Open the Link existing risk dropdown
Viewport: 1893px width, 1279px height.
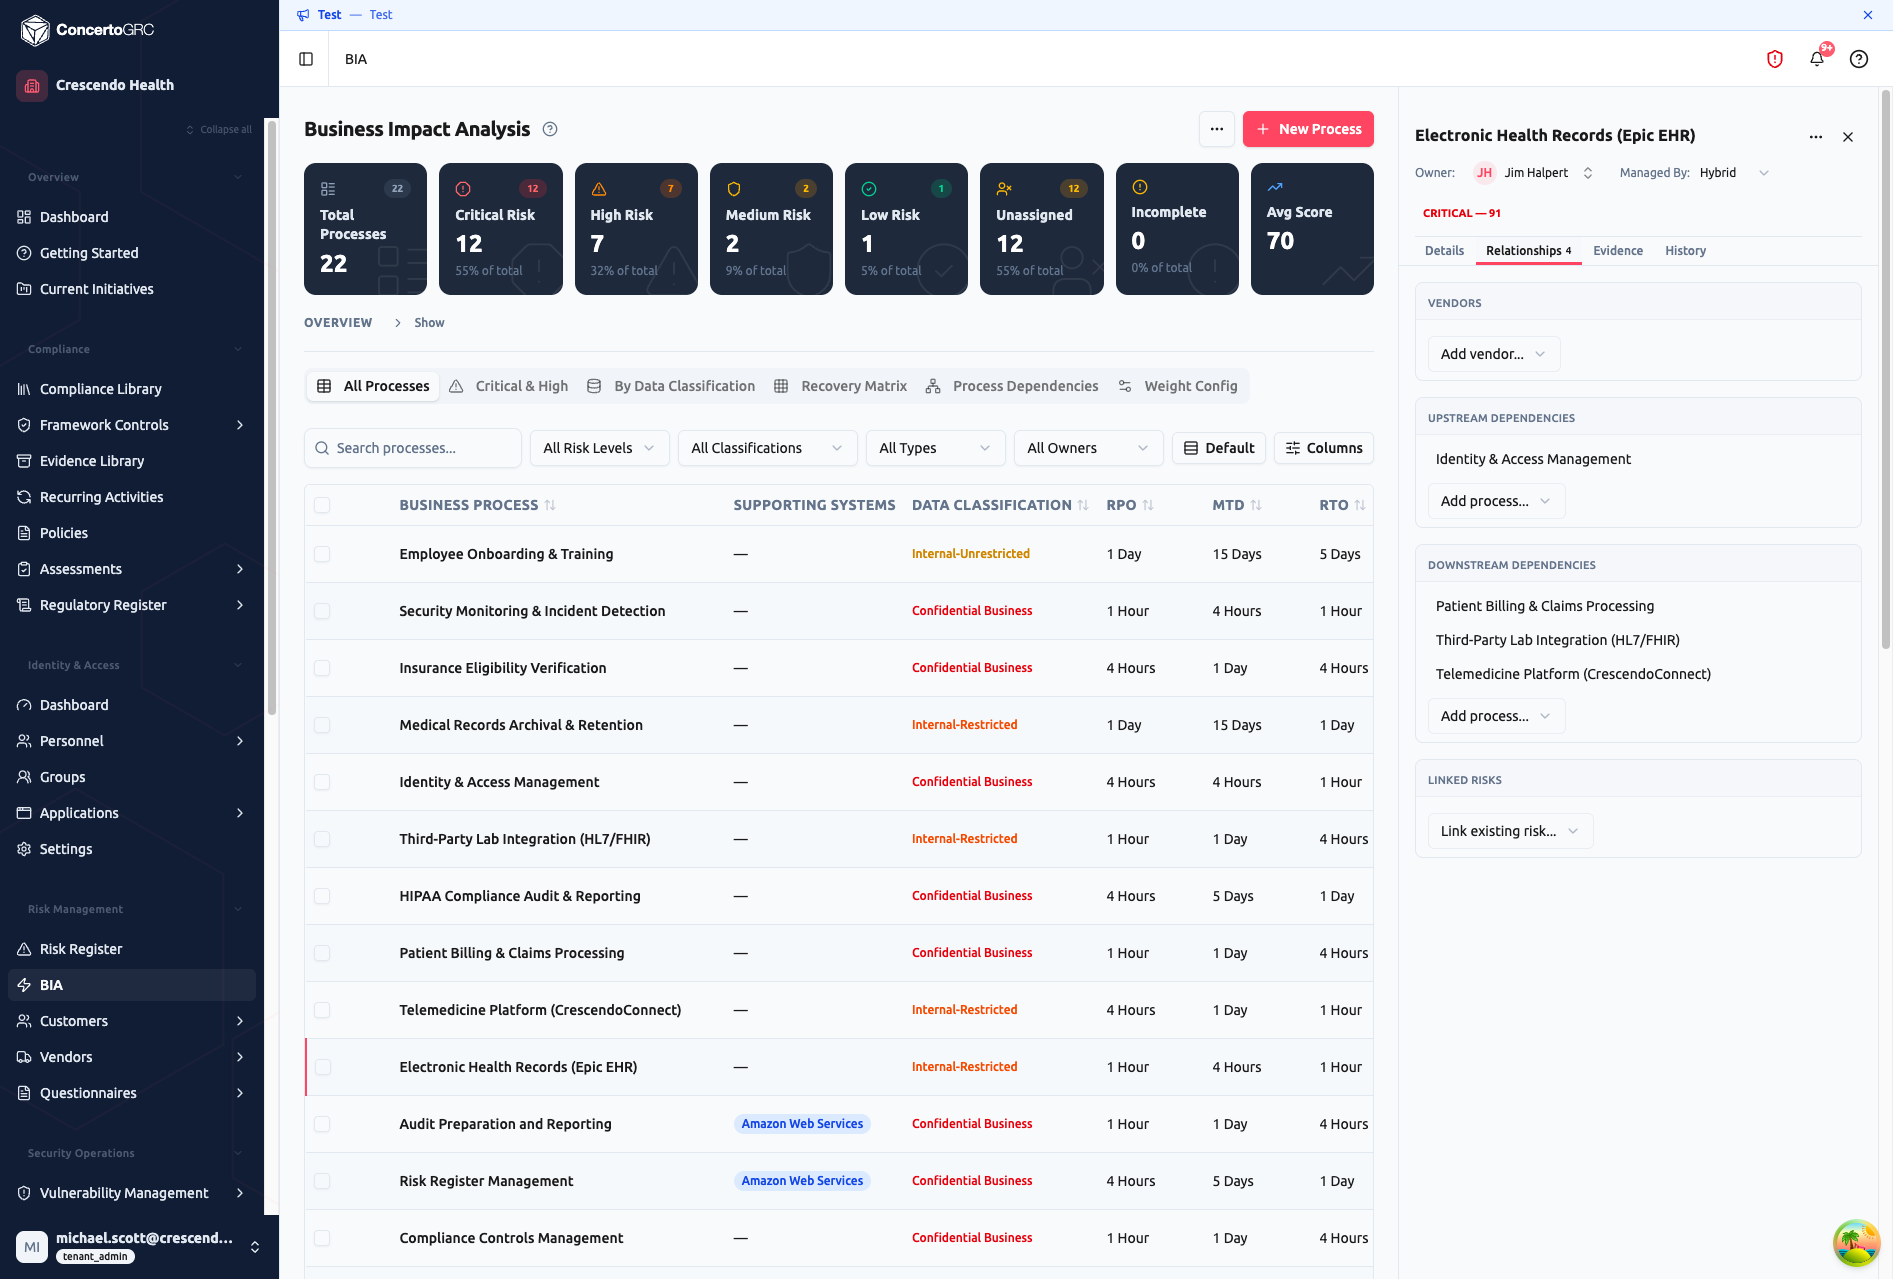1510,831
